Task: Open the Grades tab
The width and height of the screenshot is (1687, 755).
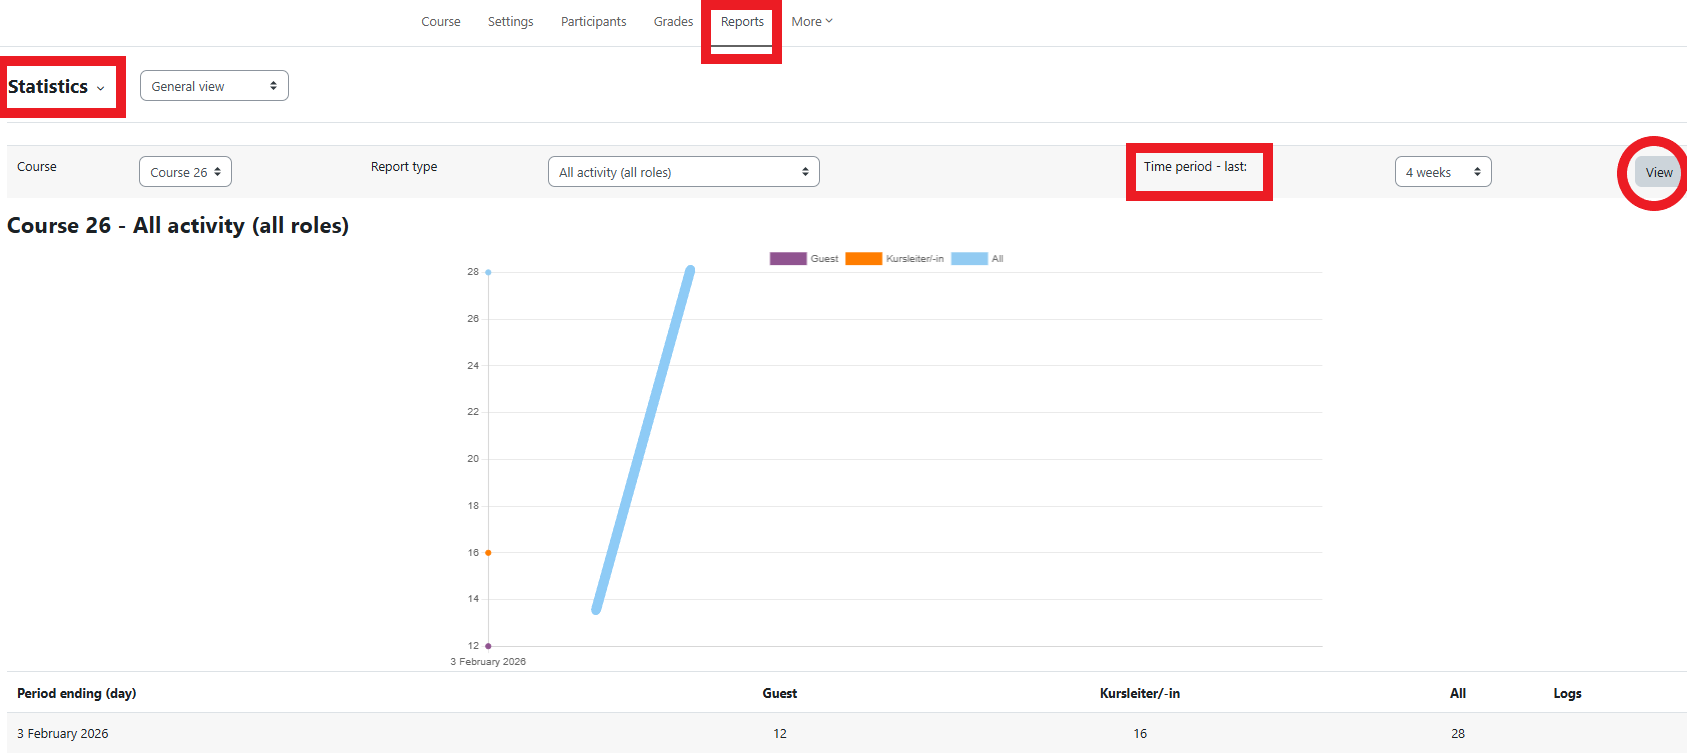Action: point(673,22)
